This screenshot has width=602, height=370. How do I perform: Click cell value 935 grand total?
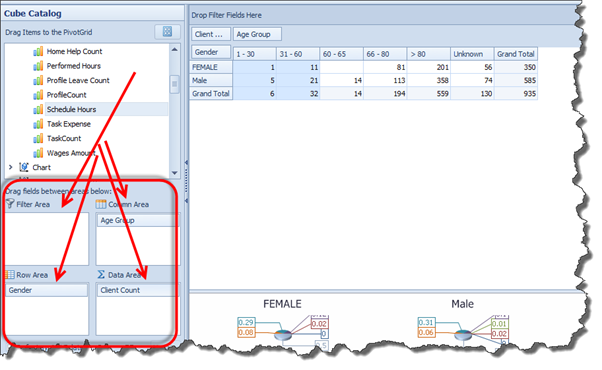pyautogui.click(x=516, y=93)
